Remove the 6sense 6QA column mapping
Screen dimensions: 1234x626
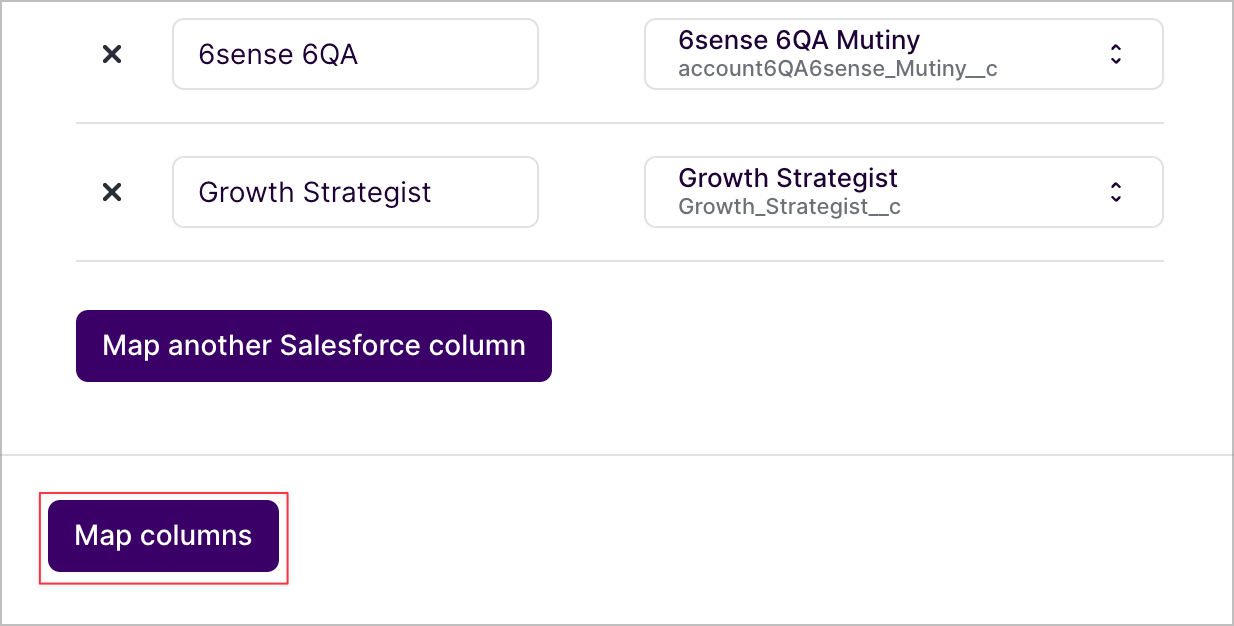[x=112, y=55]
